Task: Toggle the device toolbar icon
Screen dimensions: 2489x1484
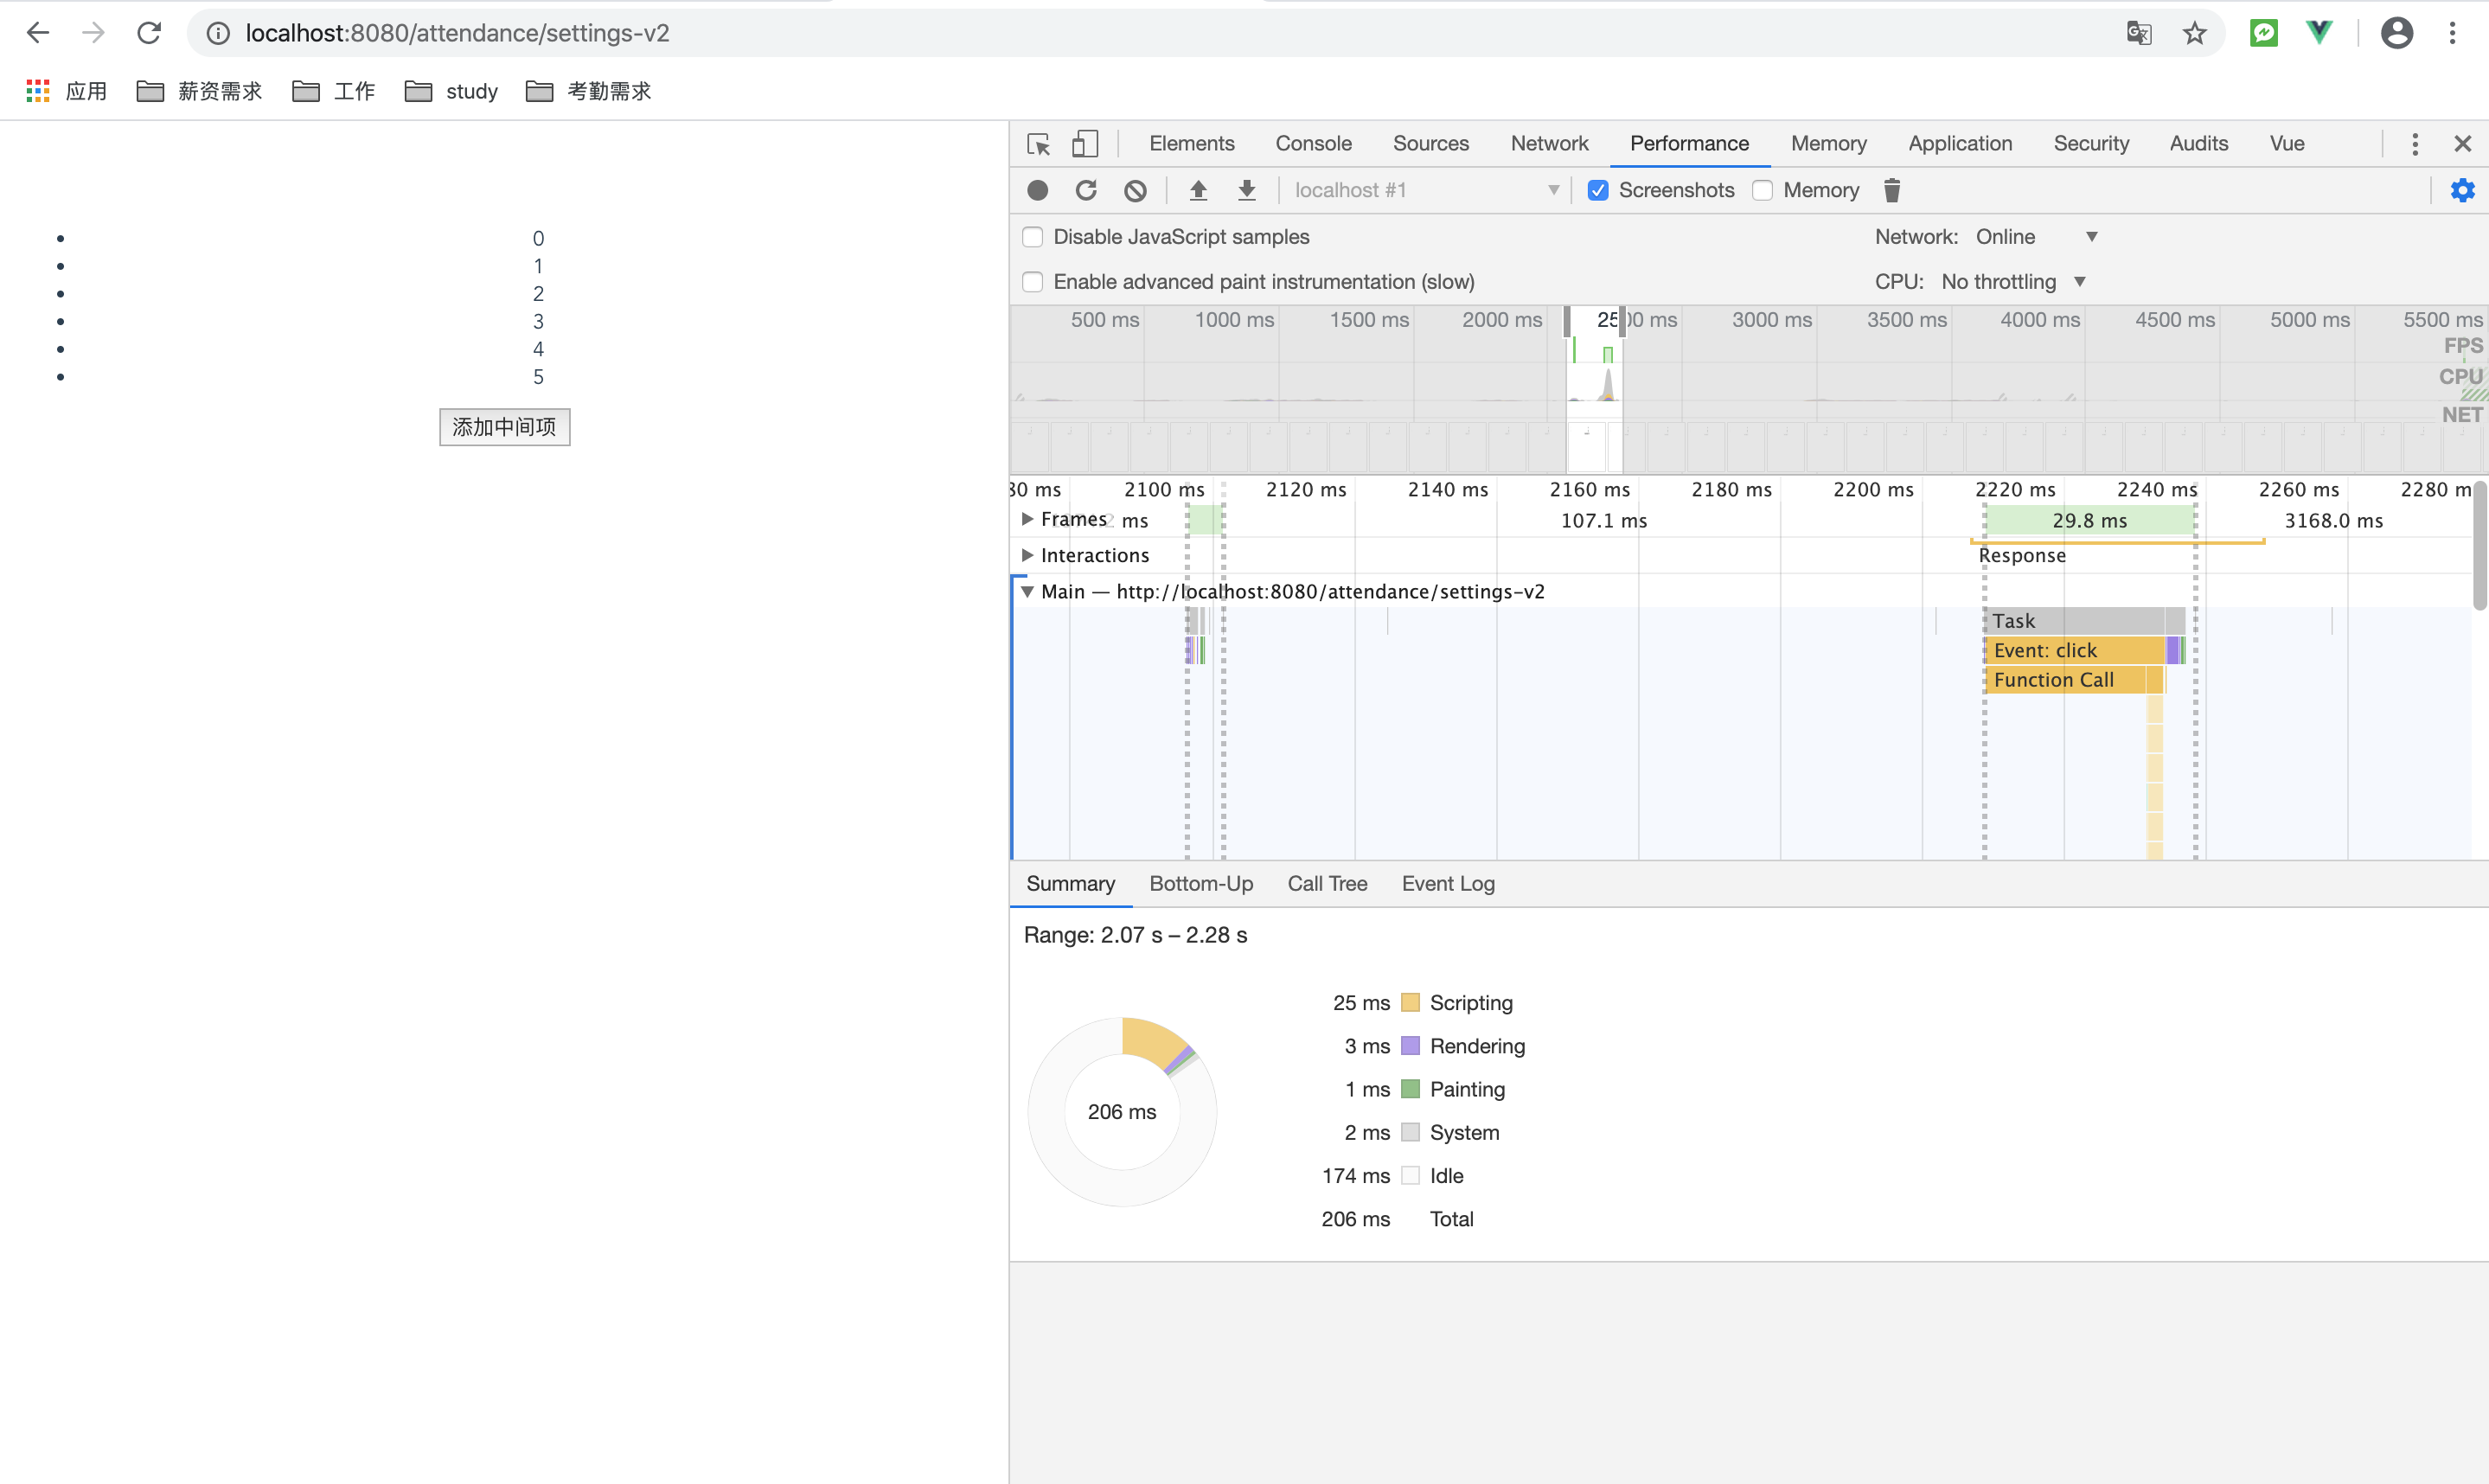Action: pyautogui.click(x=1085, y=144)
